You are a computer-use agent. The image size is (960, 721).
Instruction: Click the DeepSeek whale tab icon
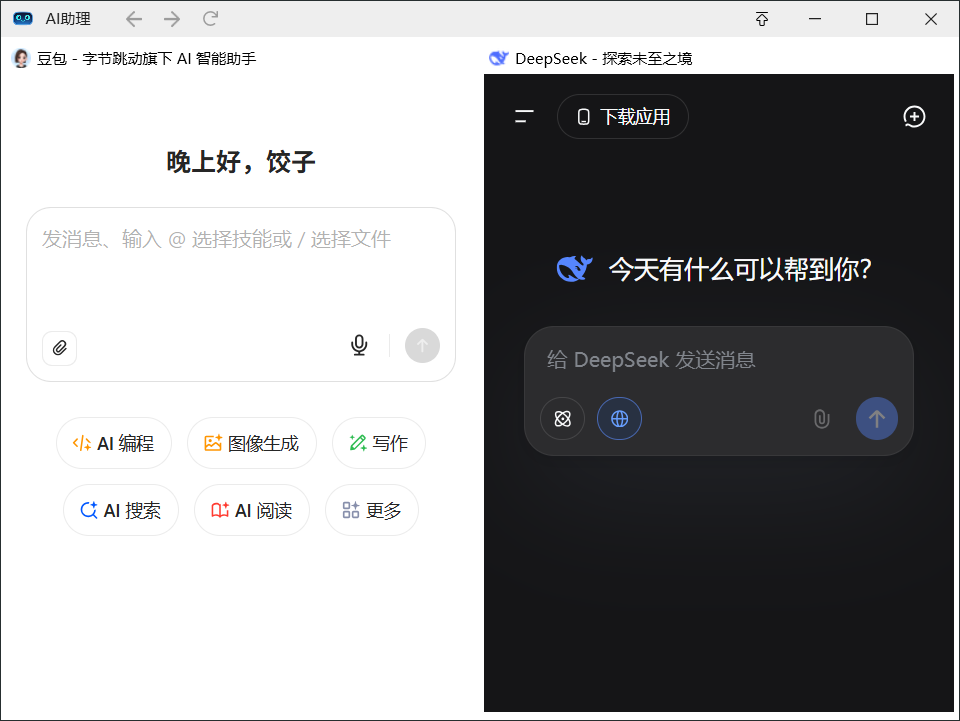pos(498,58)
